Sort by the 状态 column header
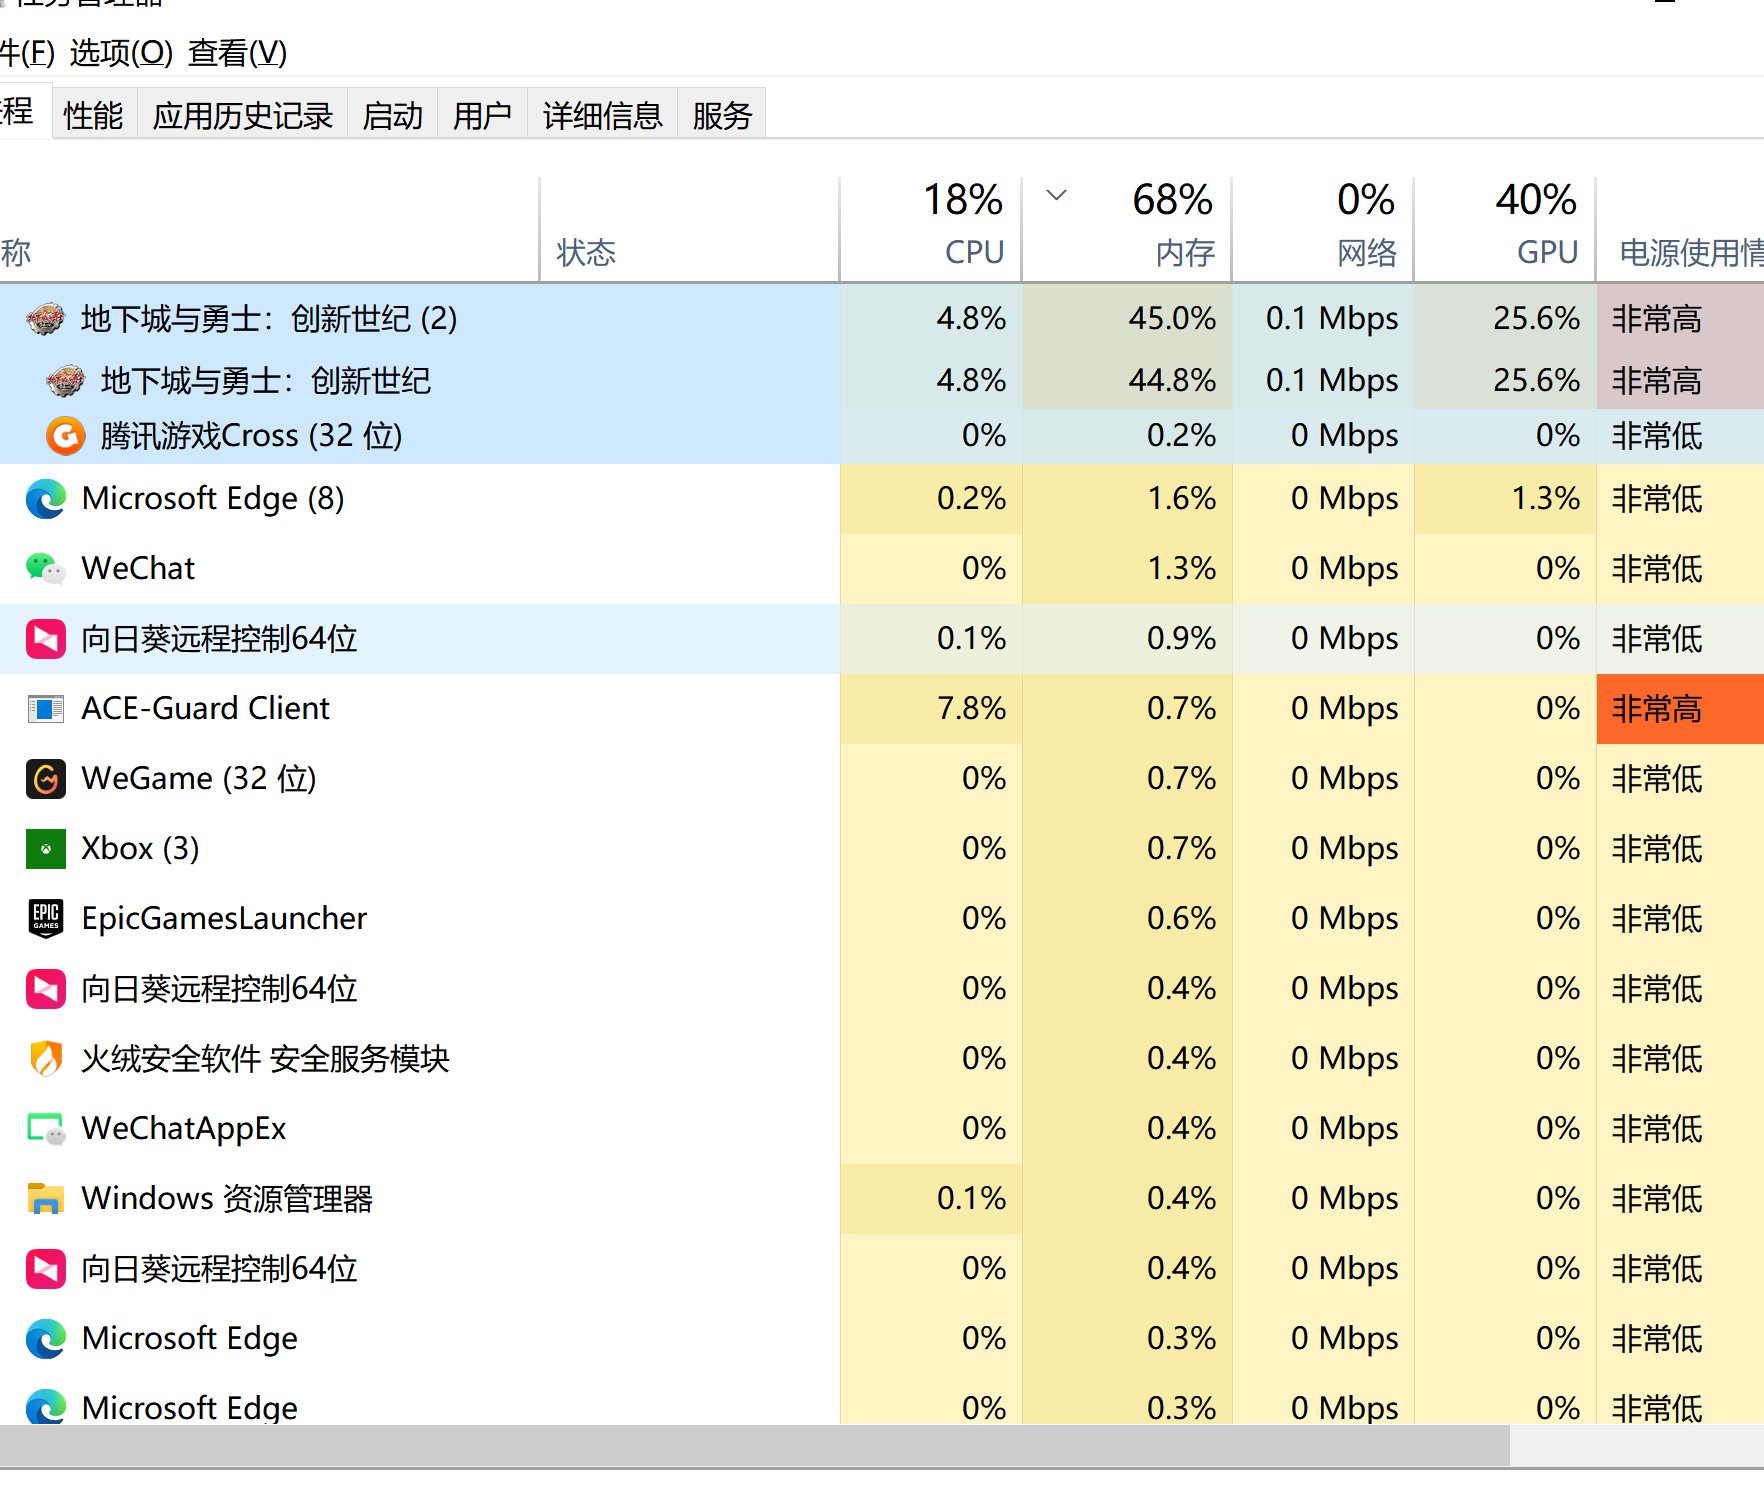Screen dimensions: 1764x1494 (690, 229)
